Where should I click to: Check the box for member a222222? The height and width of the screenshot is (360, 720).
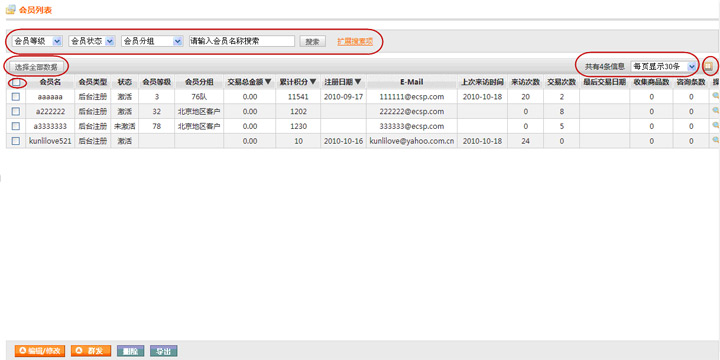click(x=16, y=112)
